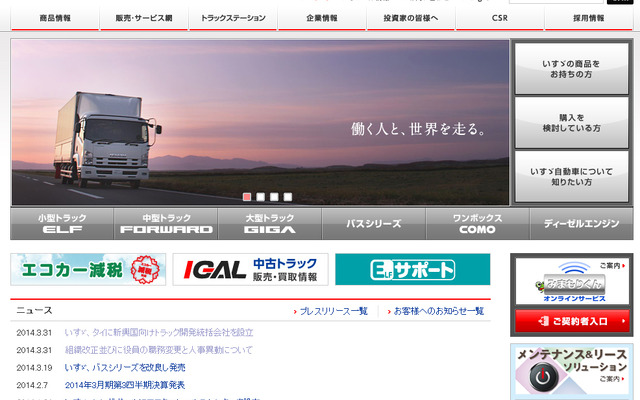Click the hero image with the white truck
This screenshot has width=640, height=400.
click(260, 122)
